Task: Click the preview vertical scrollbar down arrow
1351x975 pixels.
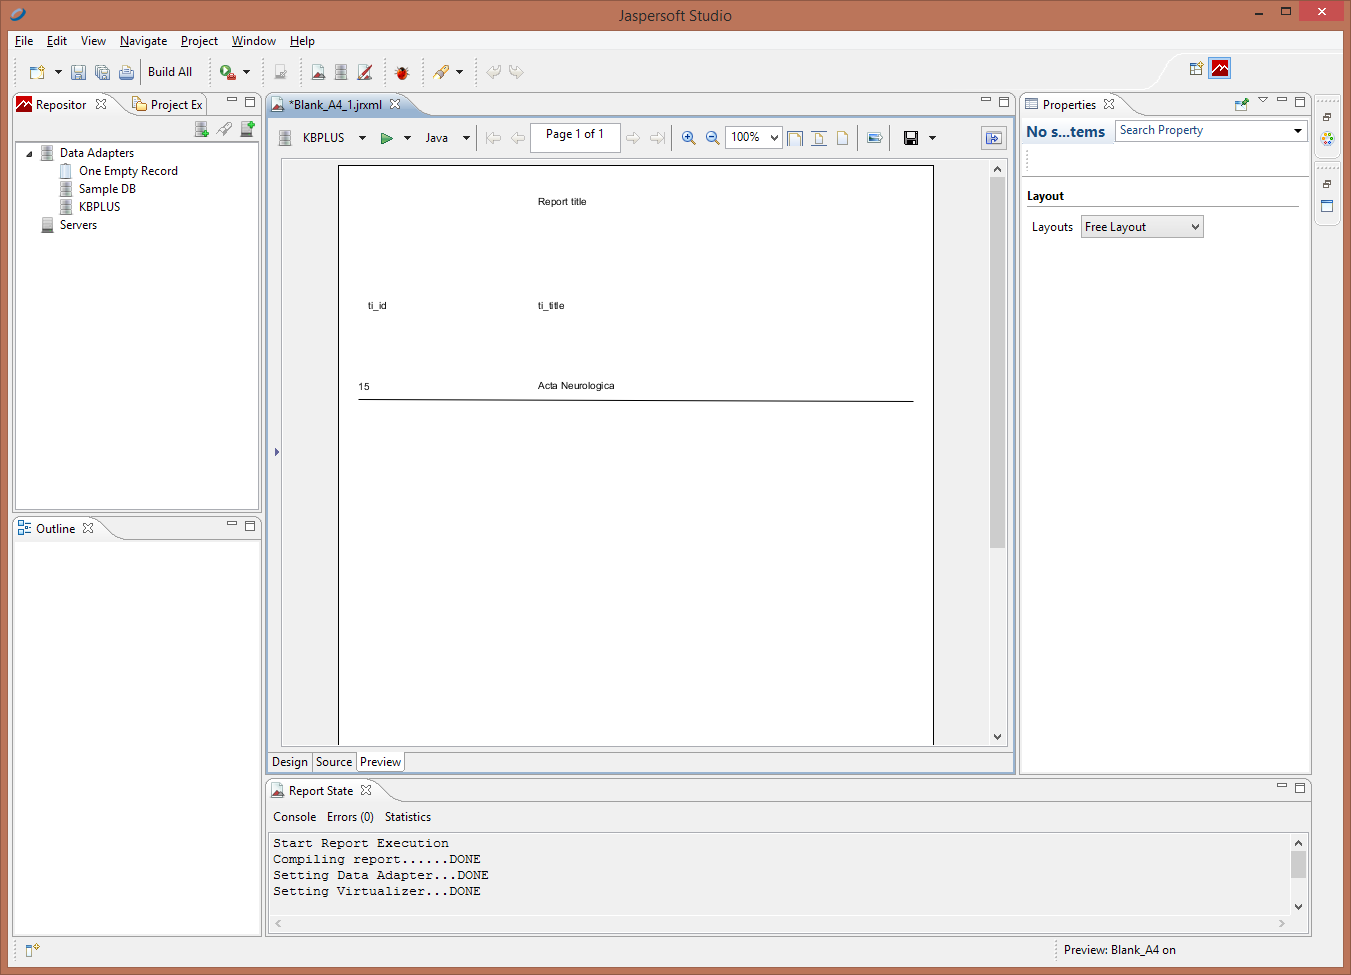Action: 997,737
